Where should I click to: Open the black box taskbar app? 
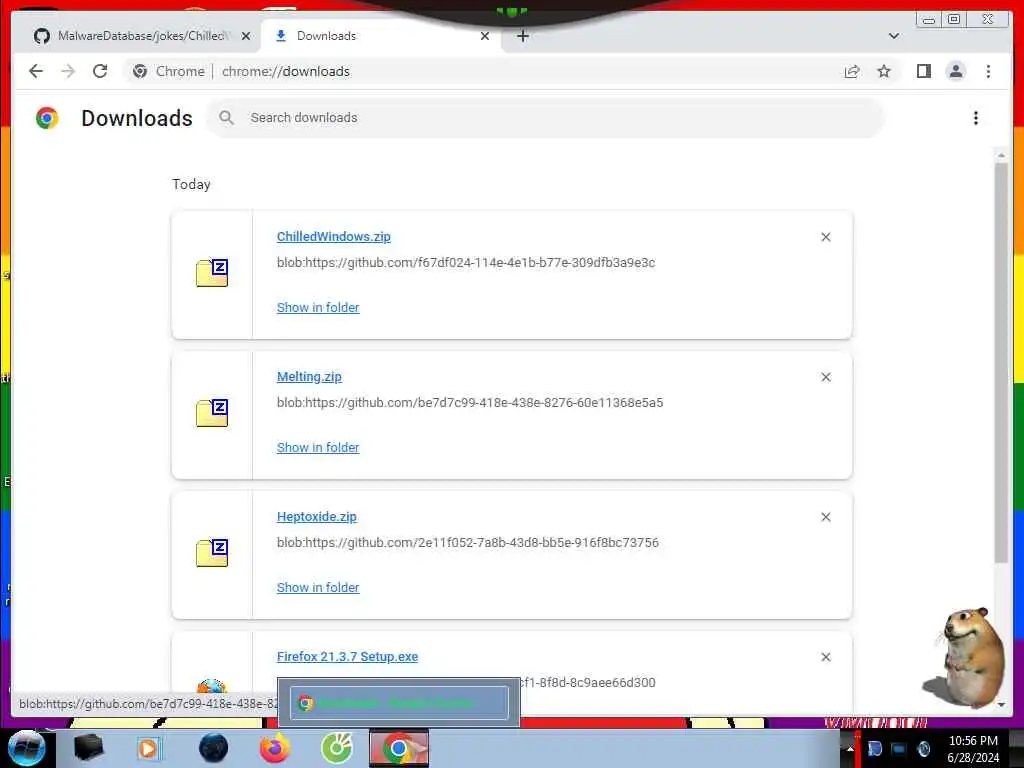click(88, 748)
